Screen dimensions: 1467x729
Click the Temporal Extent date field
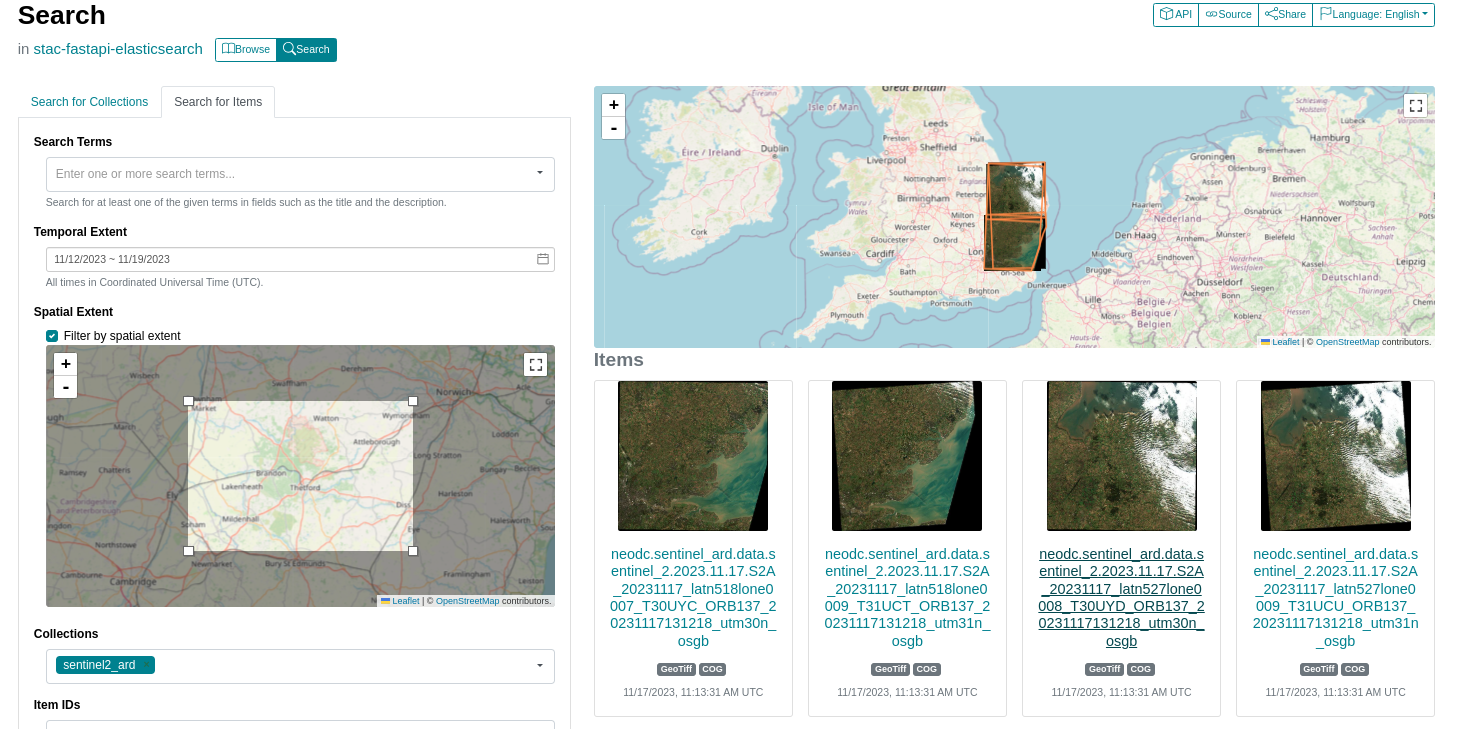tap(300, 259)
